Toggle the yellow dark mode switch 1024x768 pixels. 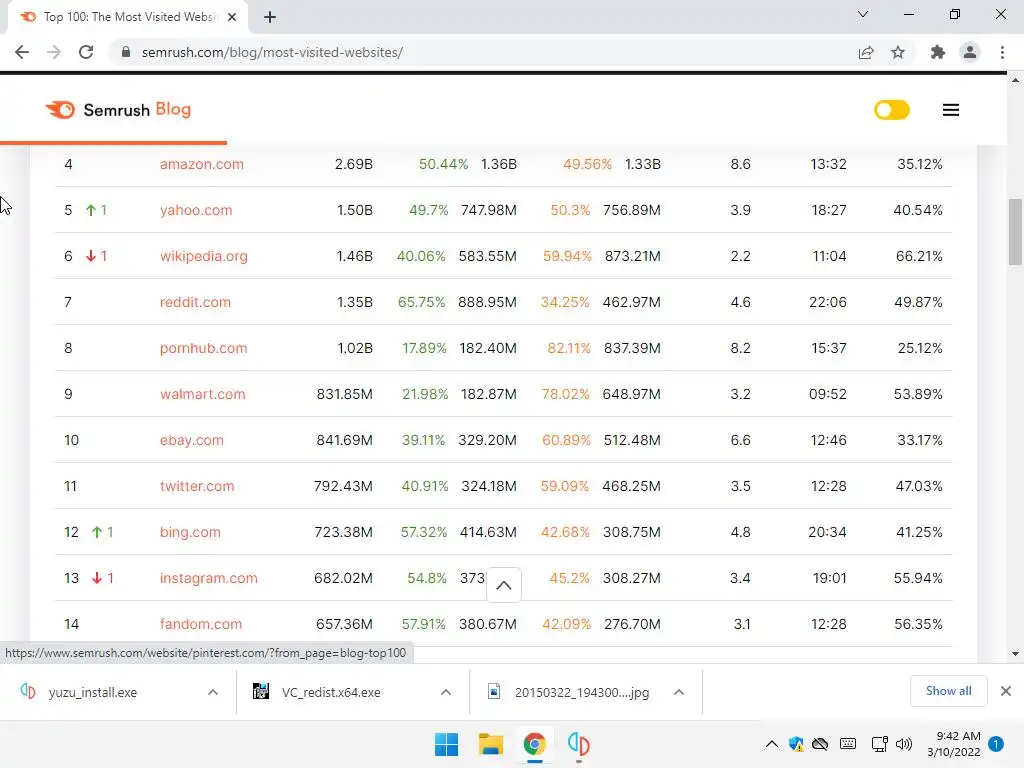[x=891, y=110]
